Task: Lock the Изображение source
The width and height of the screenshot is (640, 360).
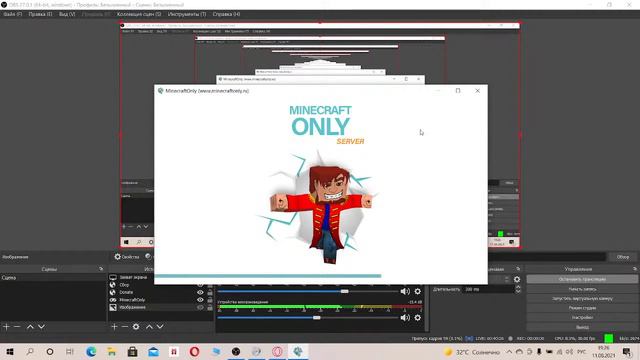Action: click(210, 307)
